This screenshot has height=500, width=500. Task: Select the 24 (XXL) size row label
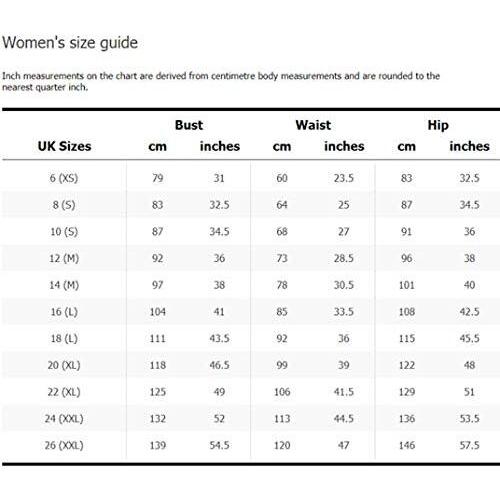point(64,418)
